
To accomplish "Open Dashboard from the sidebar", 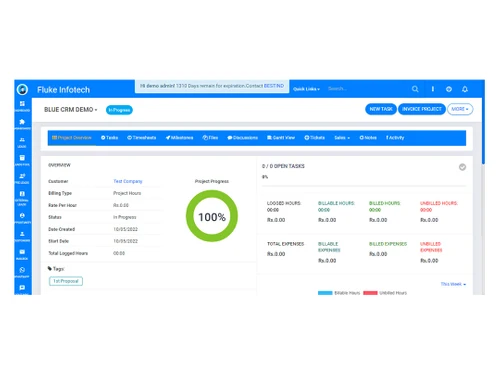I will pos(22,106).
